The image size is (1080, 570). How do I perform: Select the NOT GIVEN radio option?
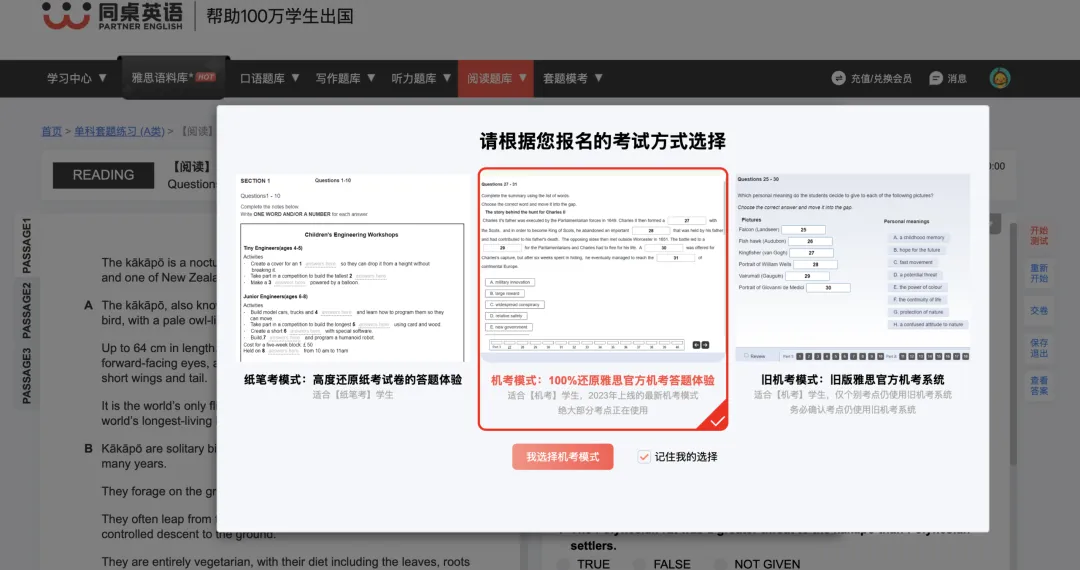tap(720, 564)
